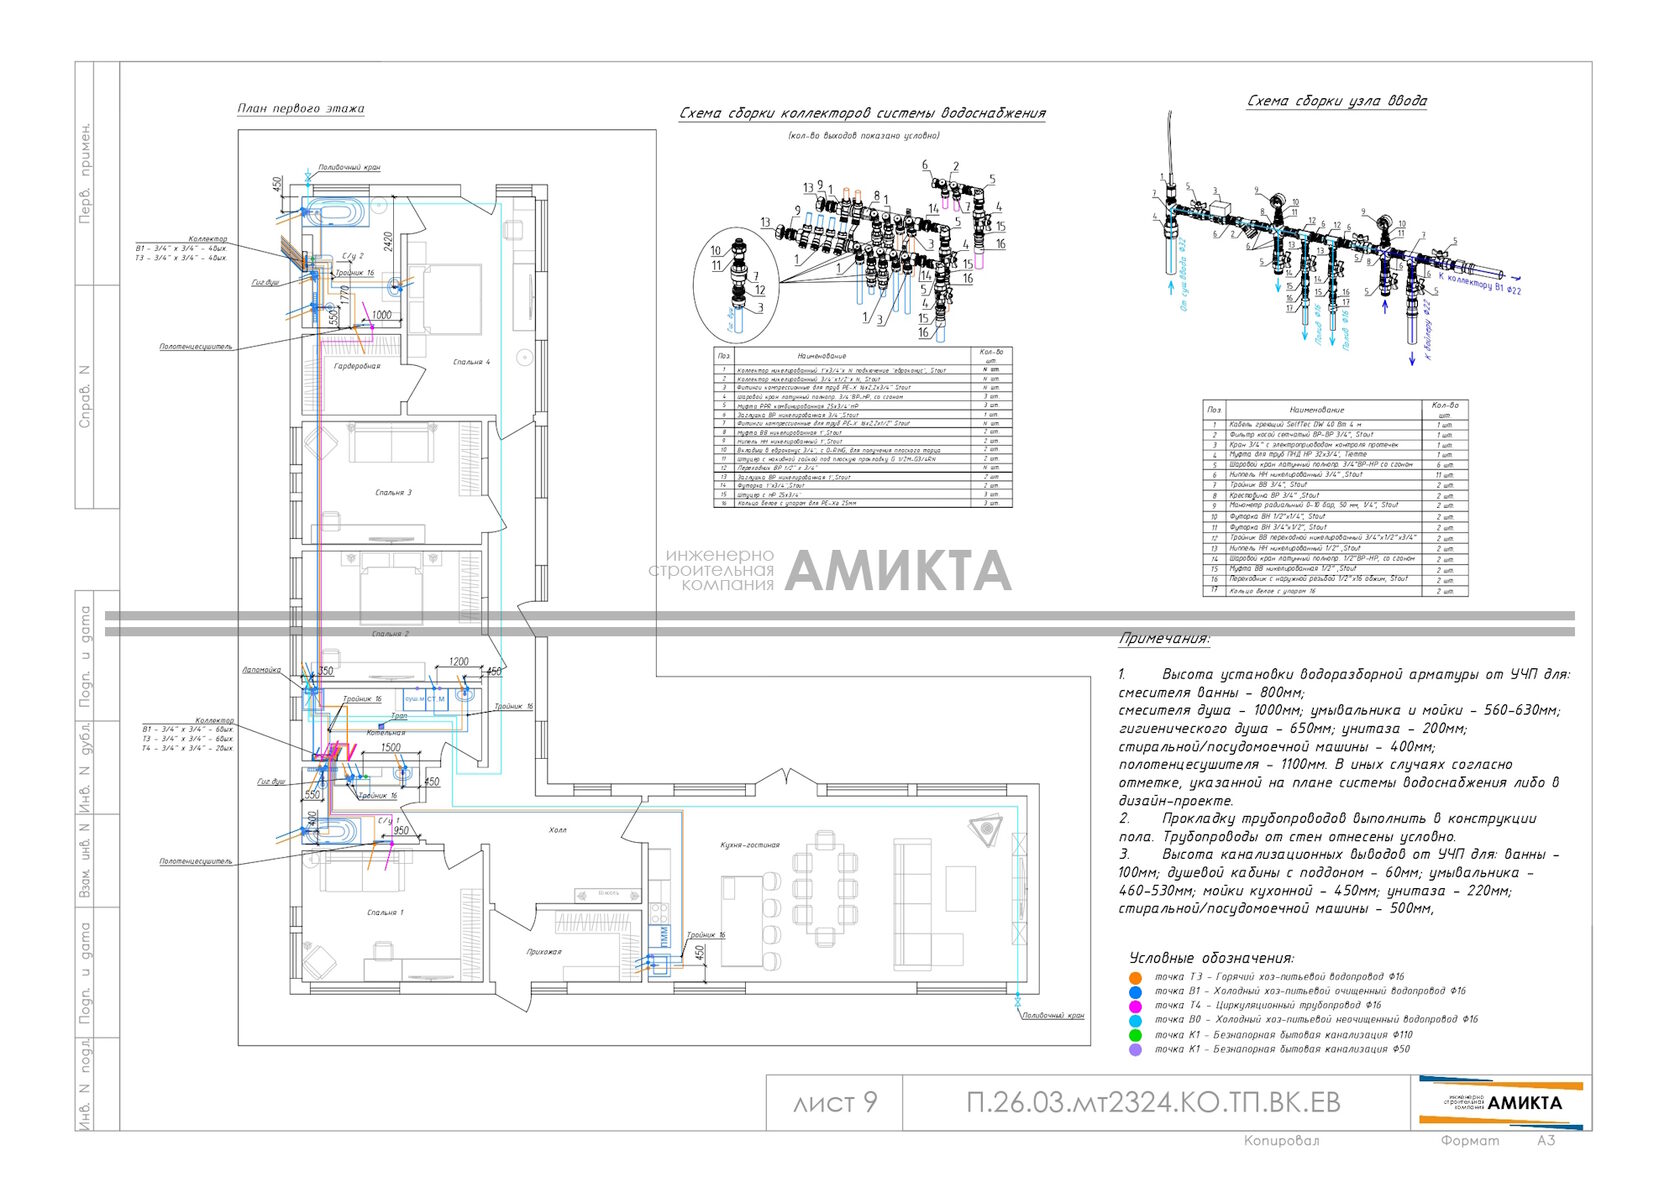Screen dimensions: 1680x1187
Task: Click the "А3" format value
Action: [1546, 1141]
